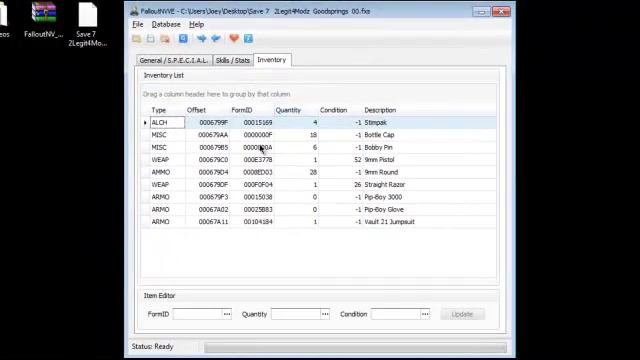Click the close file toolbar icon with red X
The width and height of the screenshot is (640, 360).
tap(165, 39)
